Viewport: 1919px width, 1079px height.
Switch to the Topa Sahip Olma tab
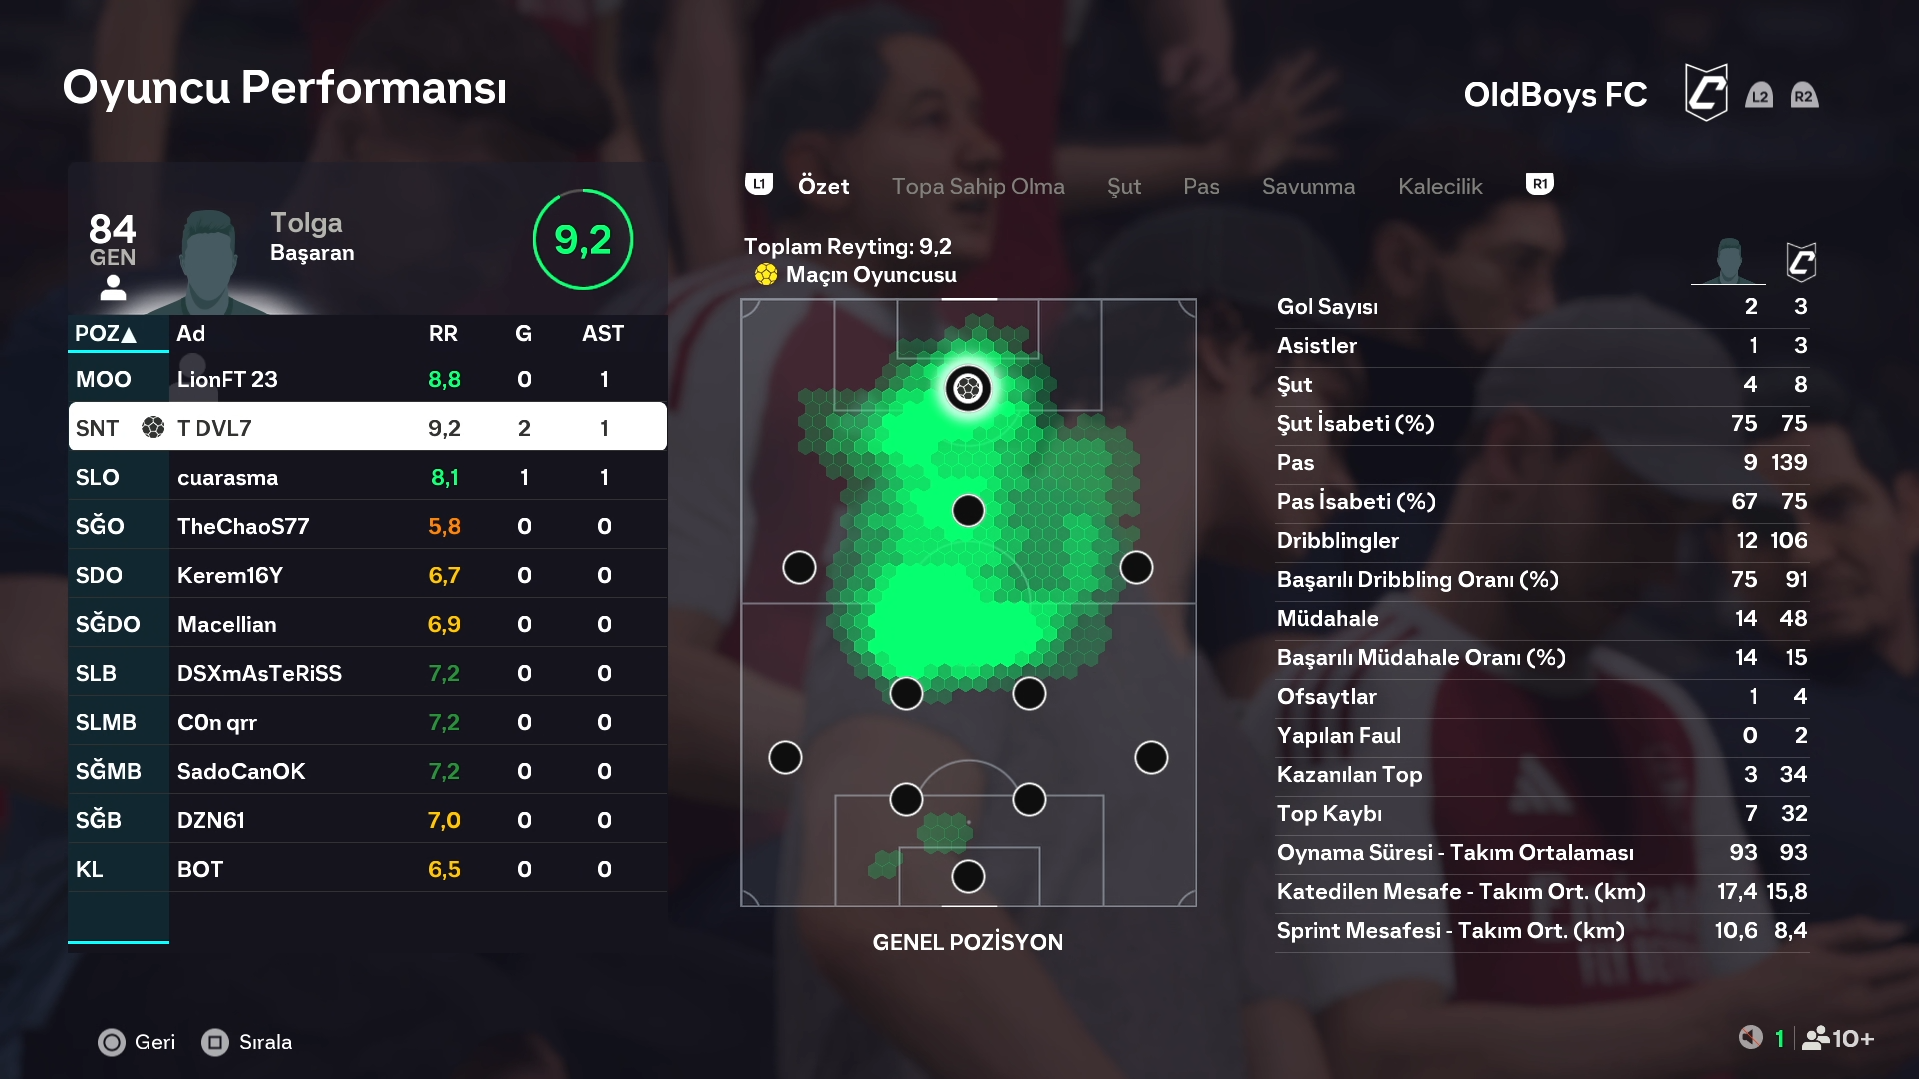(977, 187)
